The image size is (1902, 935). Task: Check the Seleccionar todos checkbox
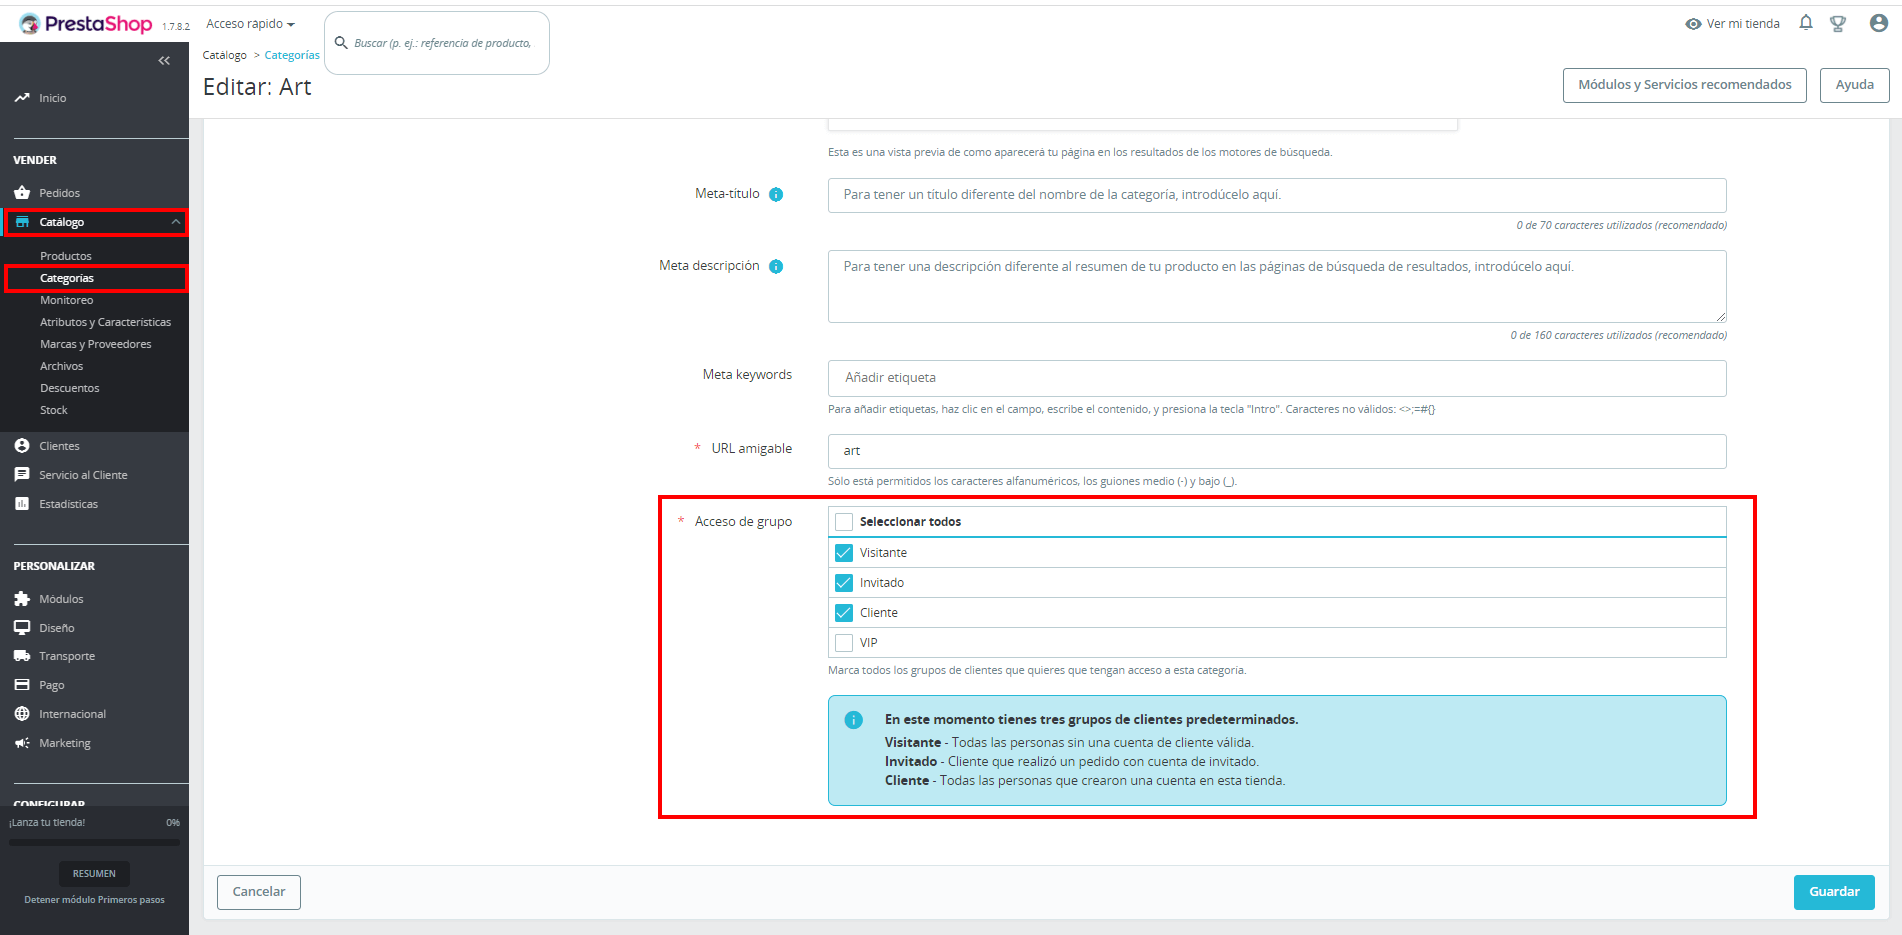[x=844, y=522]
